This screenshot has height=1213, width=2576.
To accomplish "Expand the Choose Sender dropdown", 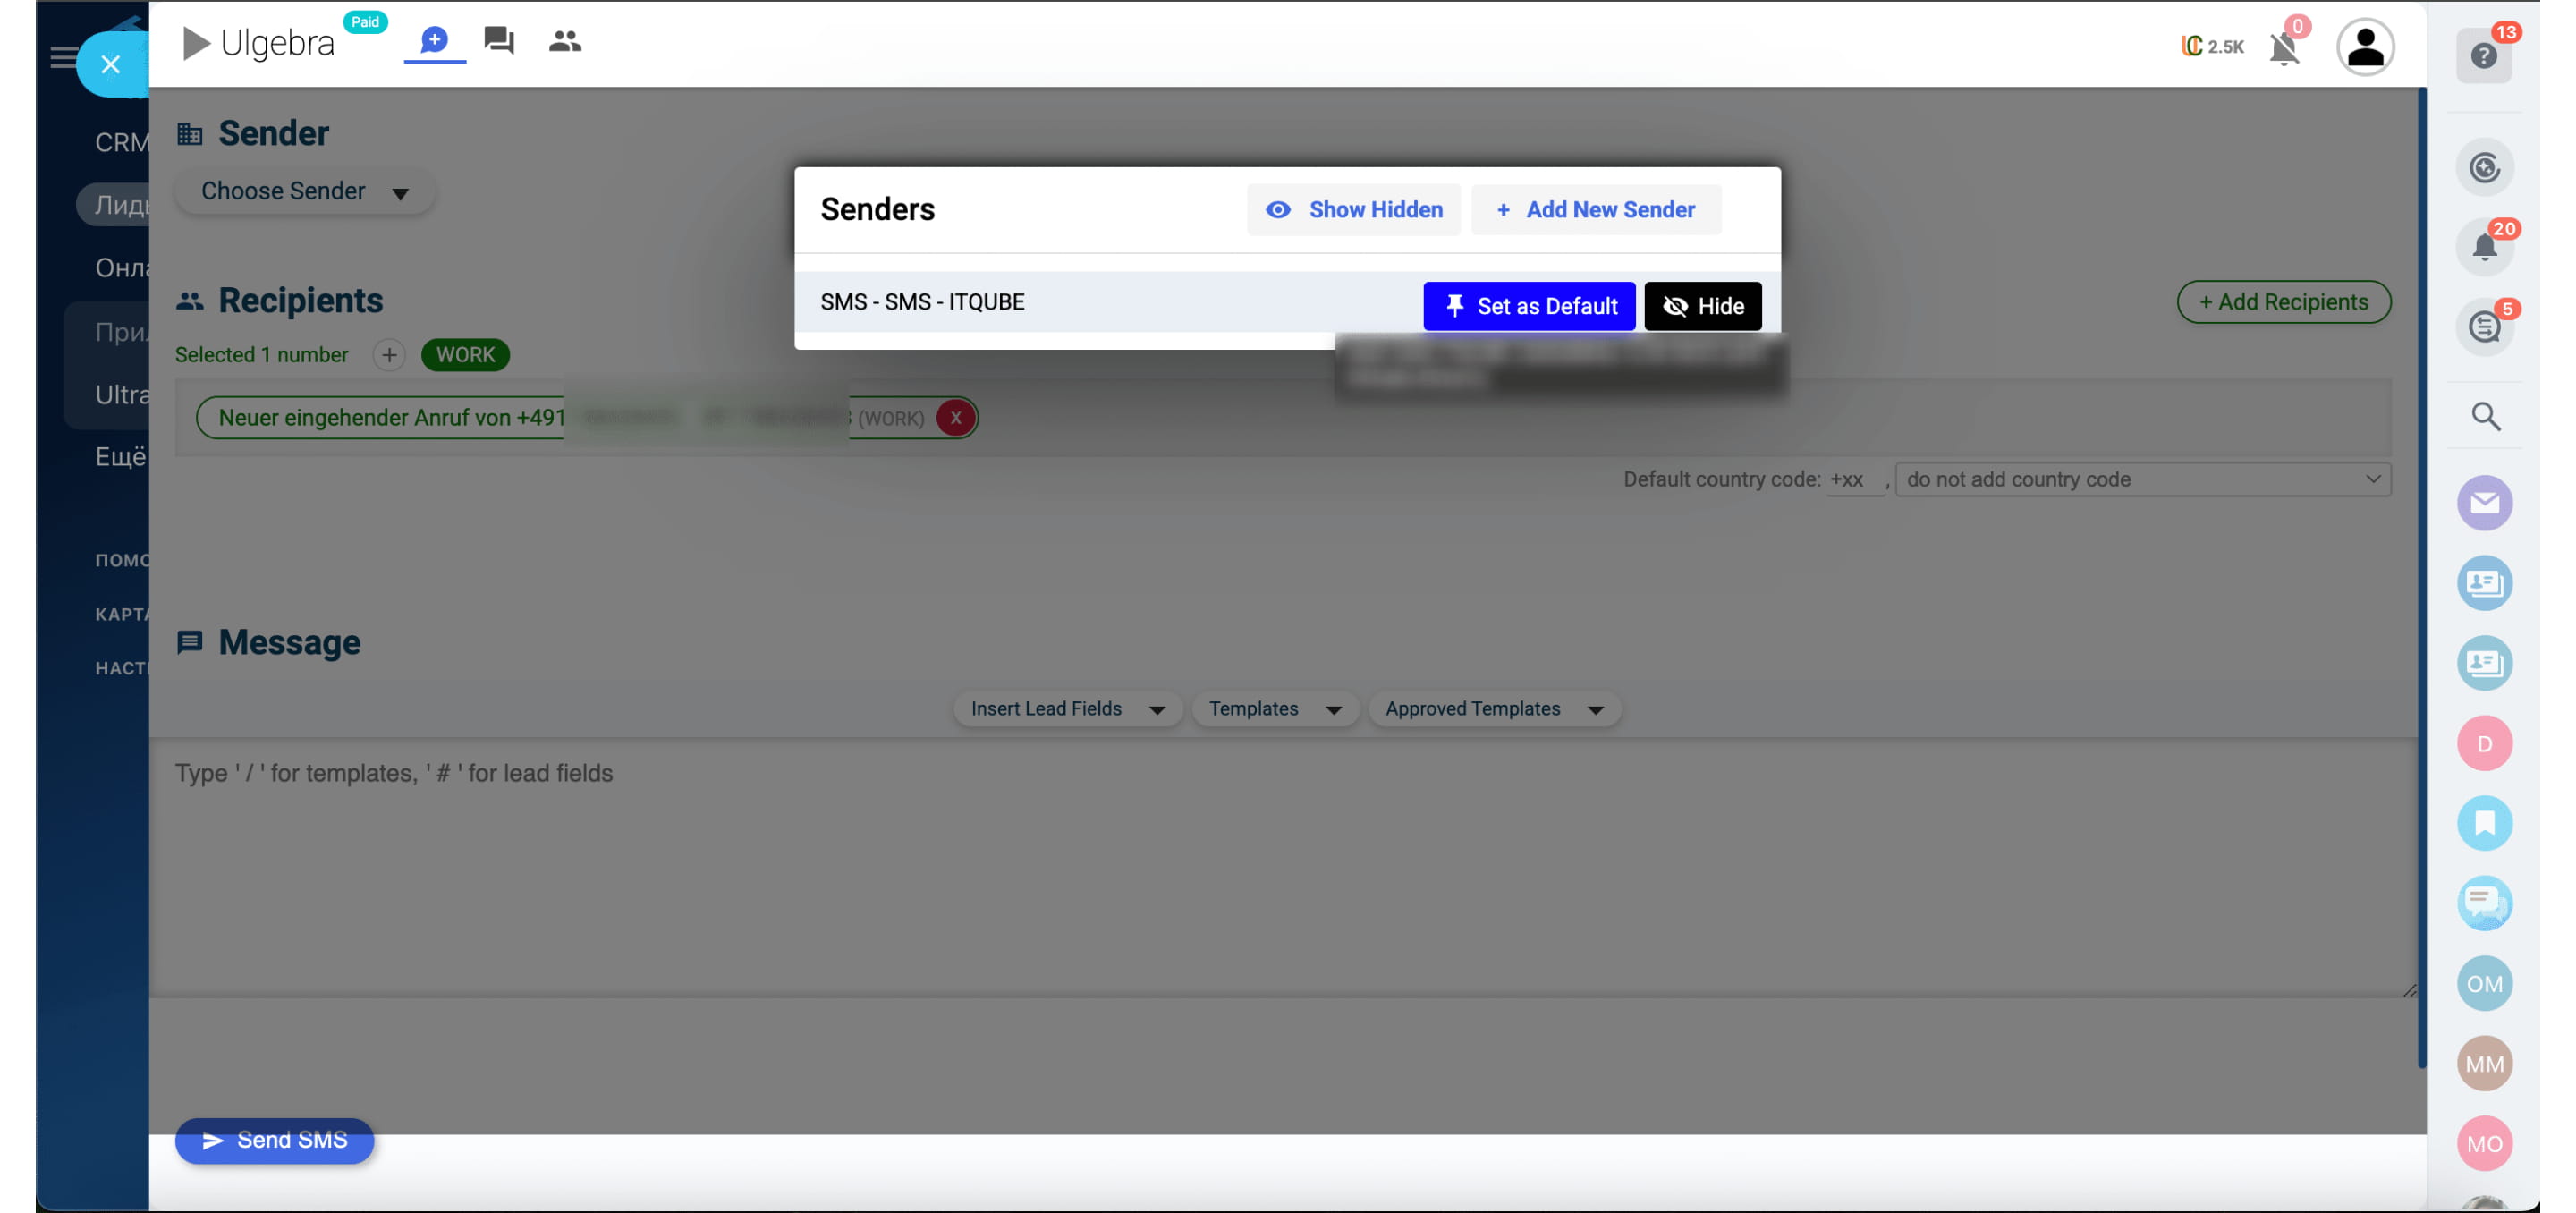I will point(304,191).
